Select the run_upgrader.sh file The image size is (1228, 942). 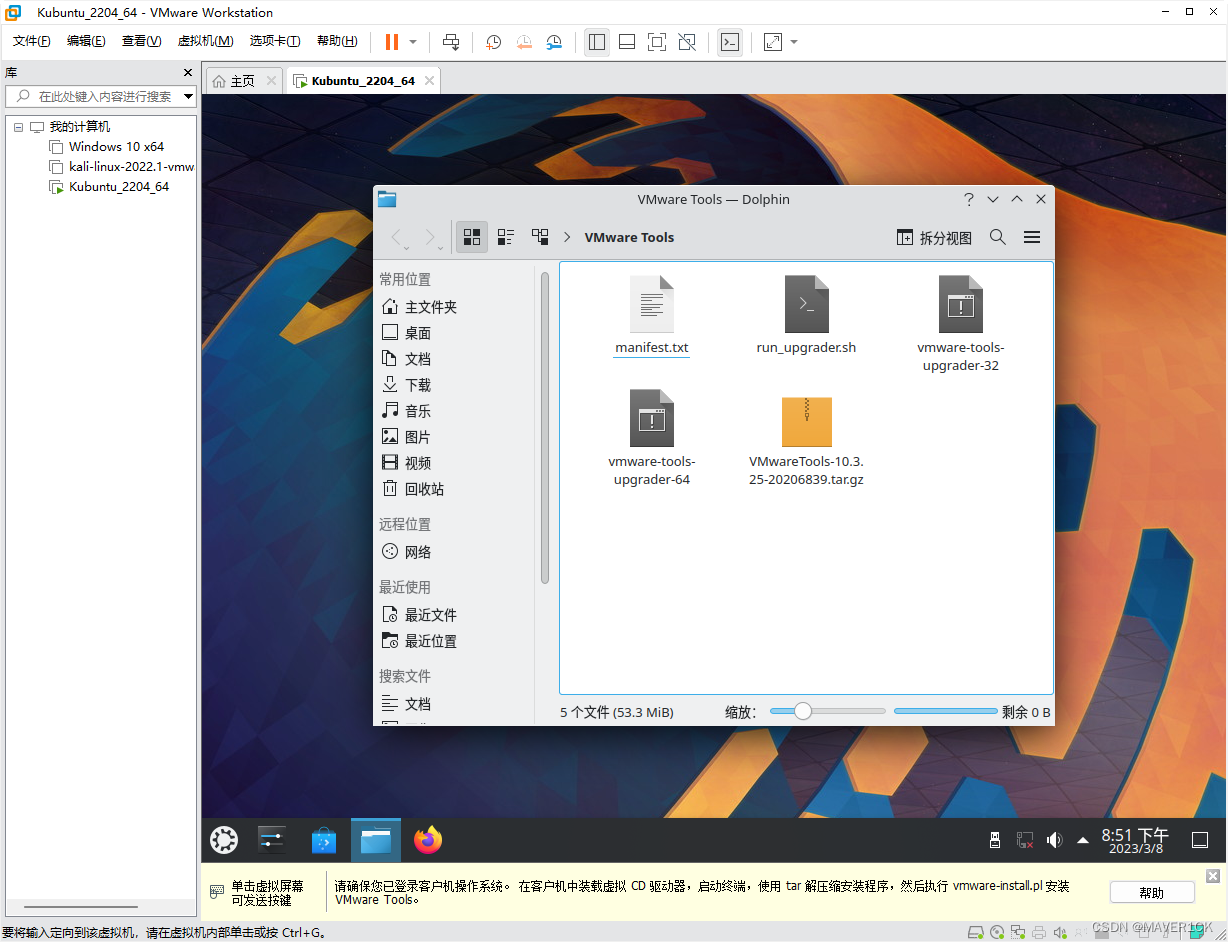(806, 316)
